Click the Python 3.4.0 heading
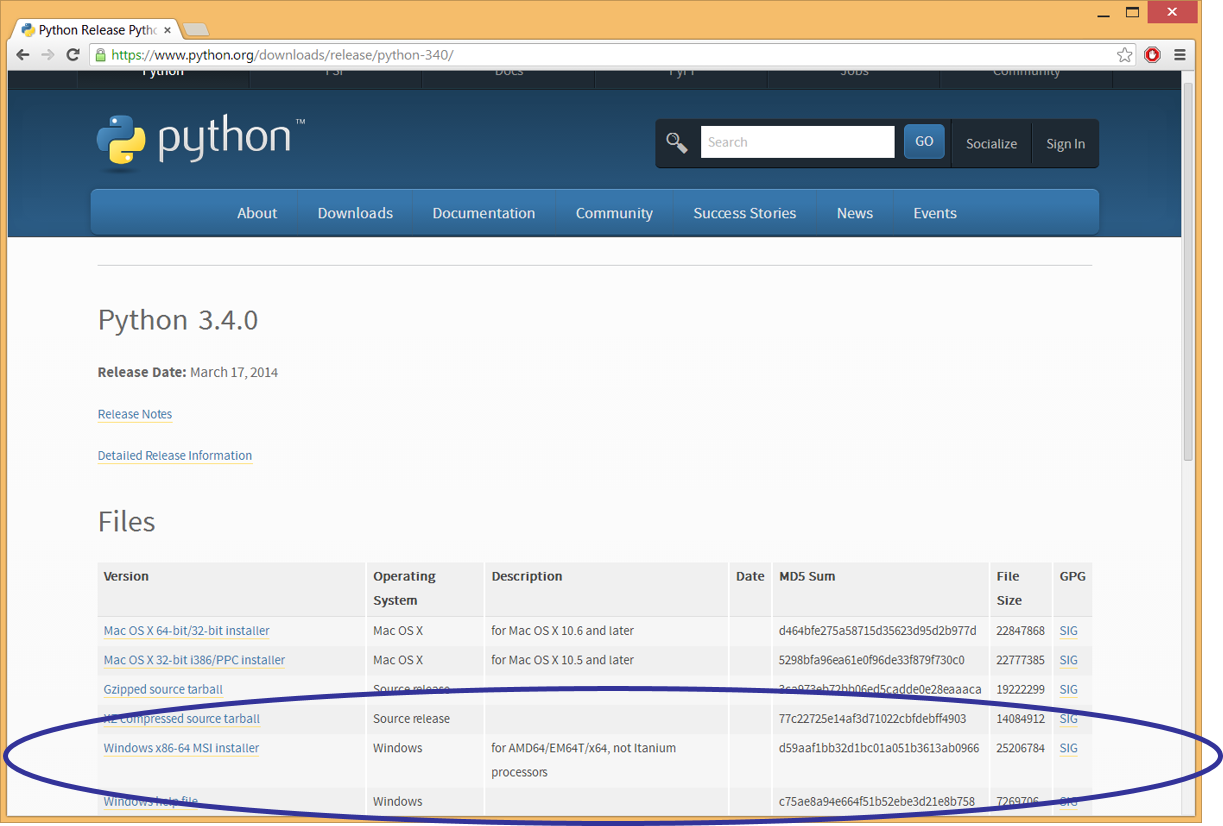This screenshot has width=1223, height=826. coord(178,320)
